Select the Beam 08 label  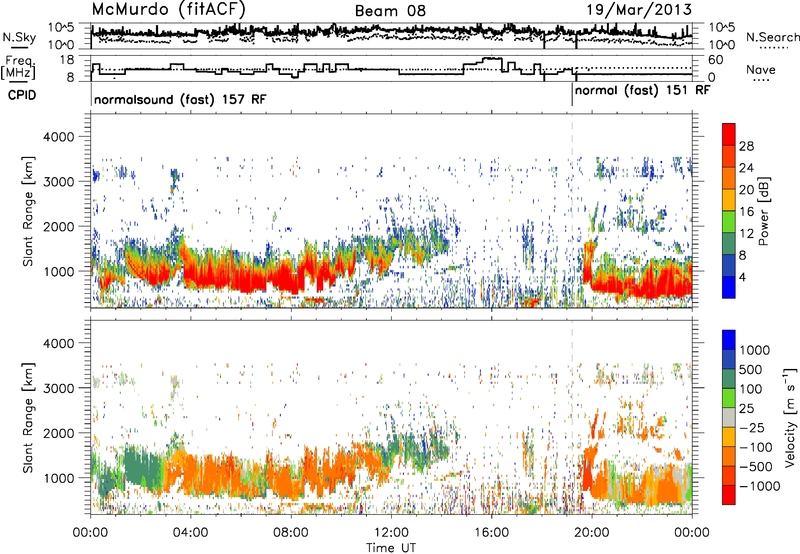pyautogui.click(x=390, y=11)
